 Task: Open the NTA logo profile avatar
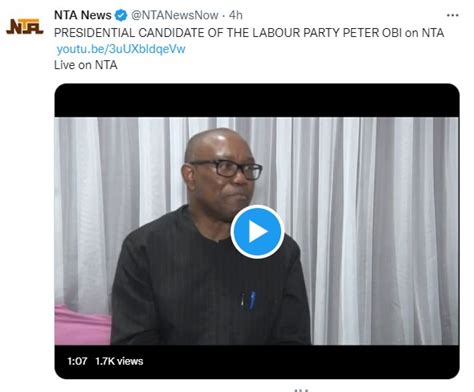25,27
